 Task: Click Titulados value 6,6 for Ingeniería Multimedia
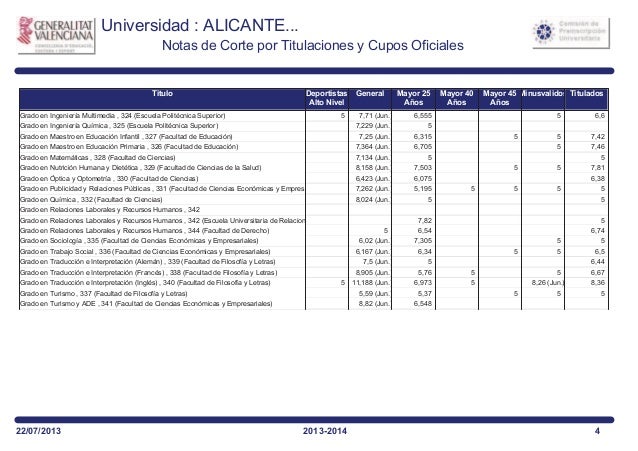600,116
